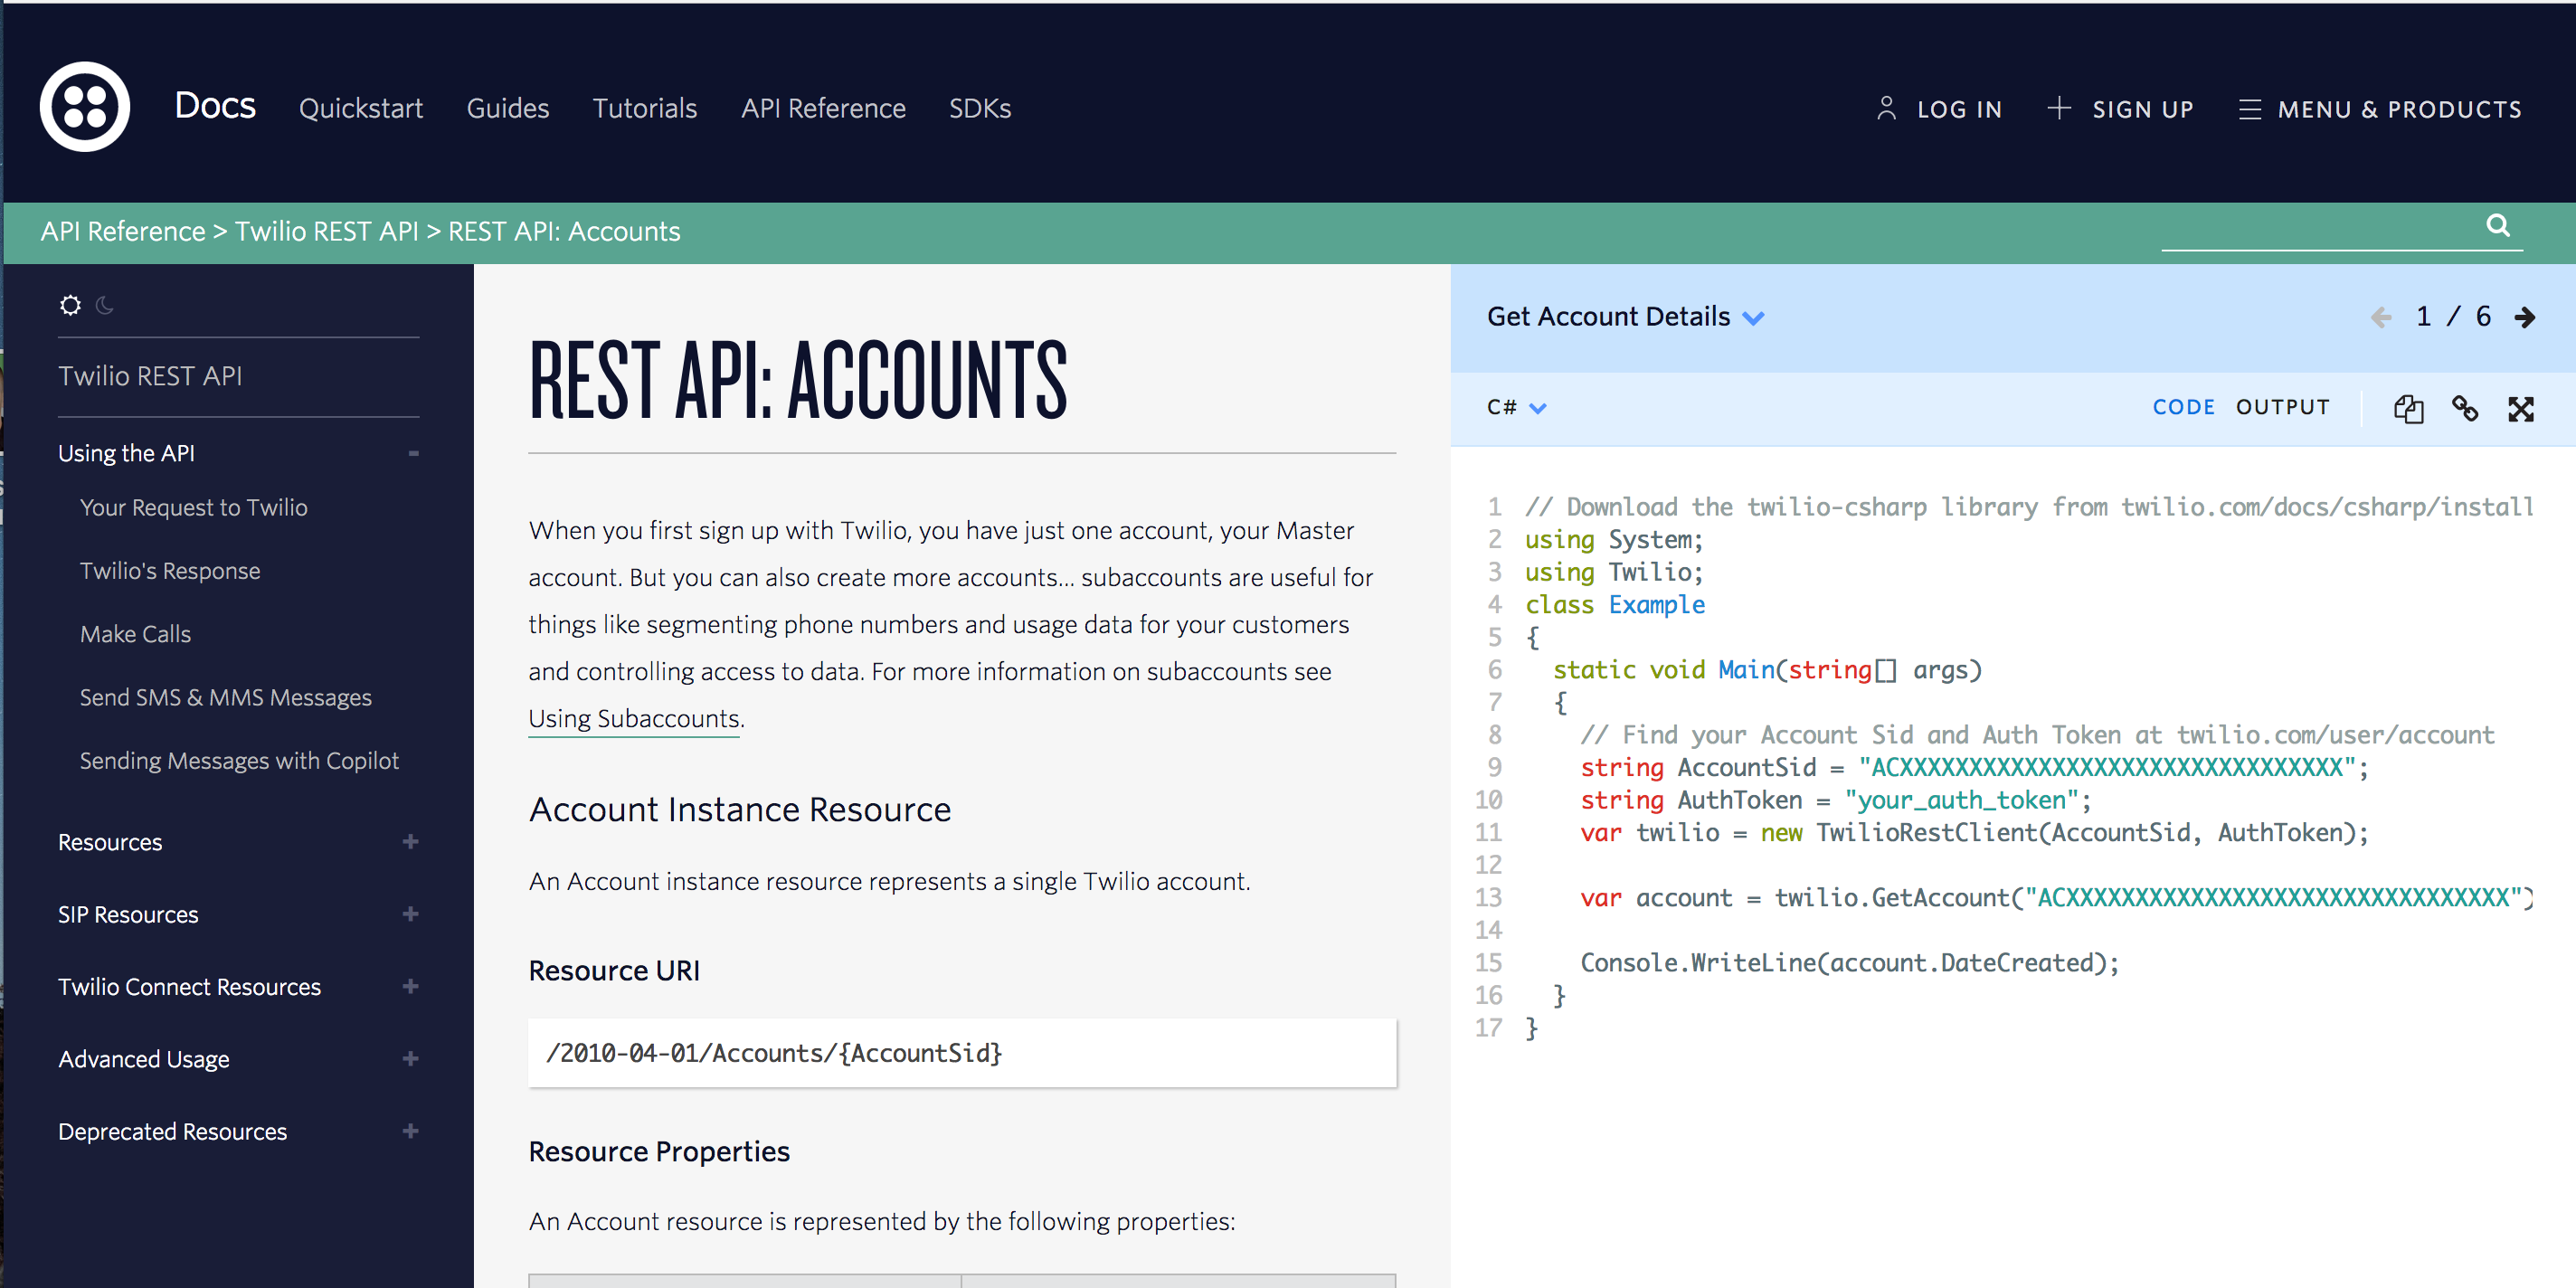The height and width of the screenshot is (1288, 2576).
Task: Click the Resource URI code box
Action: coord(961,1052)
